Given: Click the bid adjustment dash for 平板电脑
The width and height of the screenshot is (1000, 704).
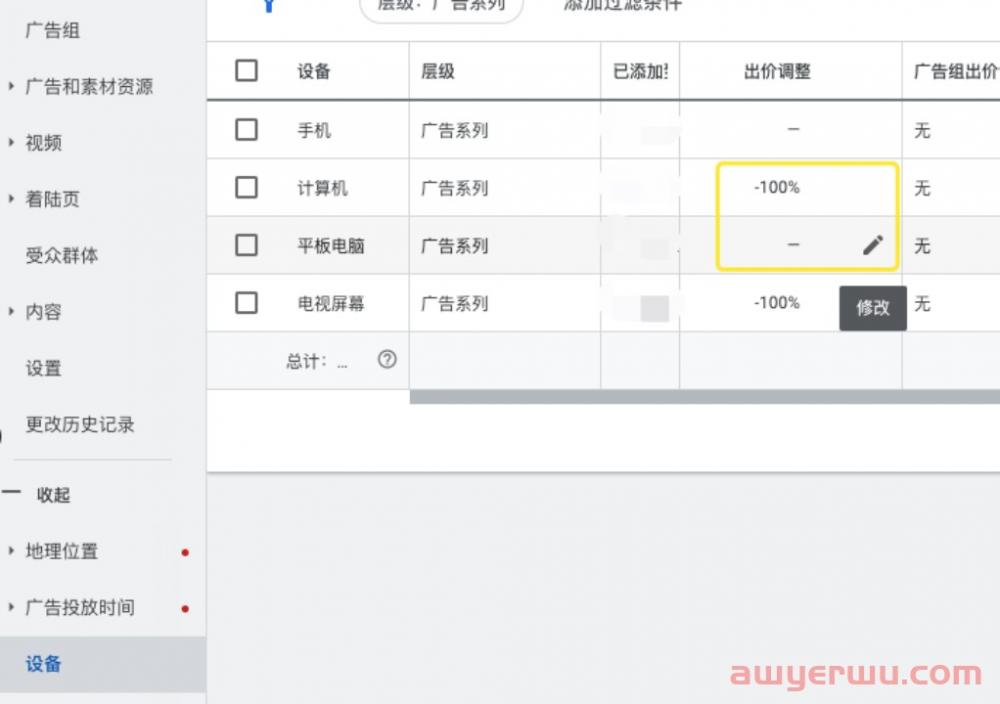Looking at the screenshot, I should (793, 245).
